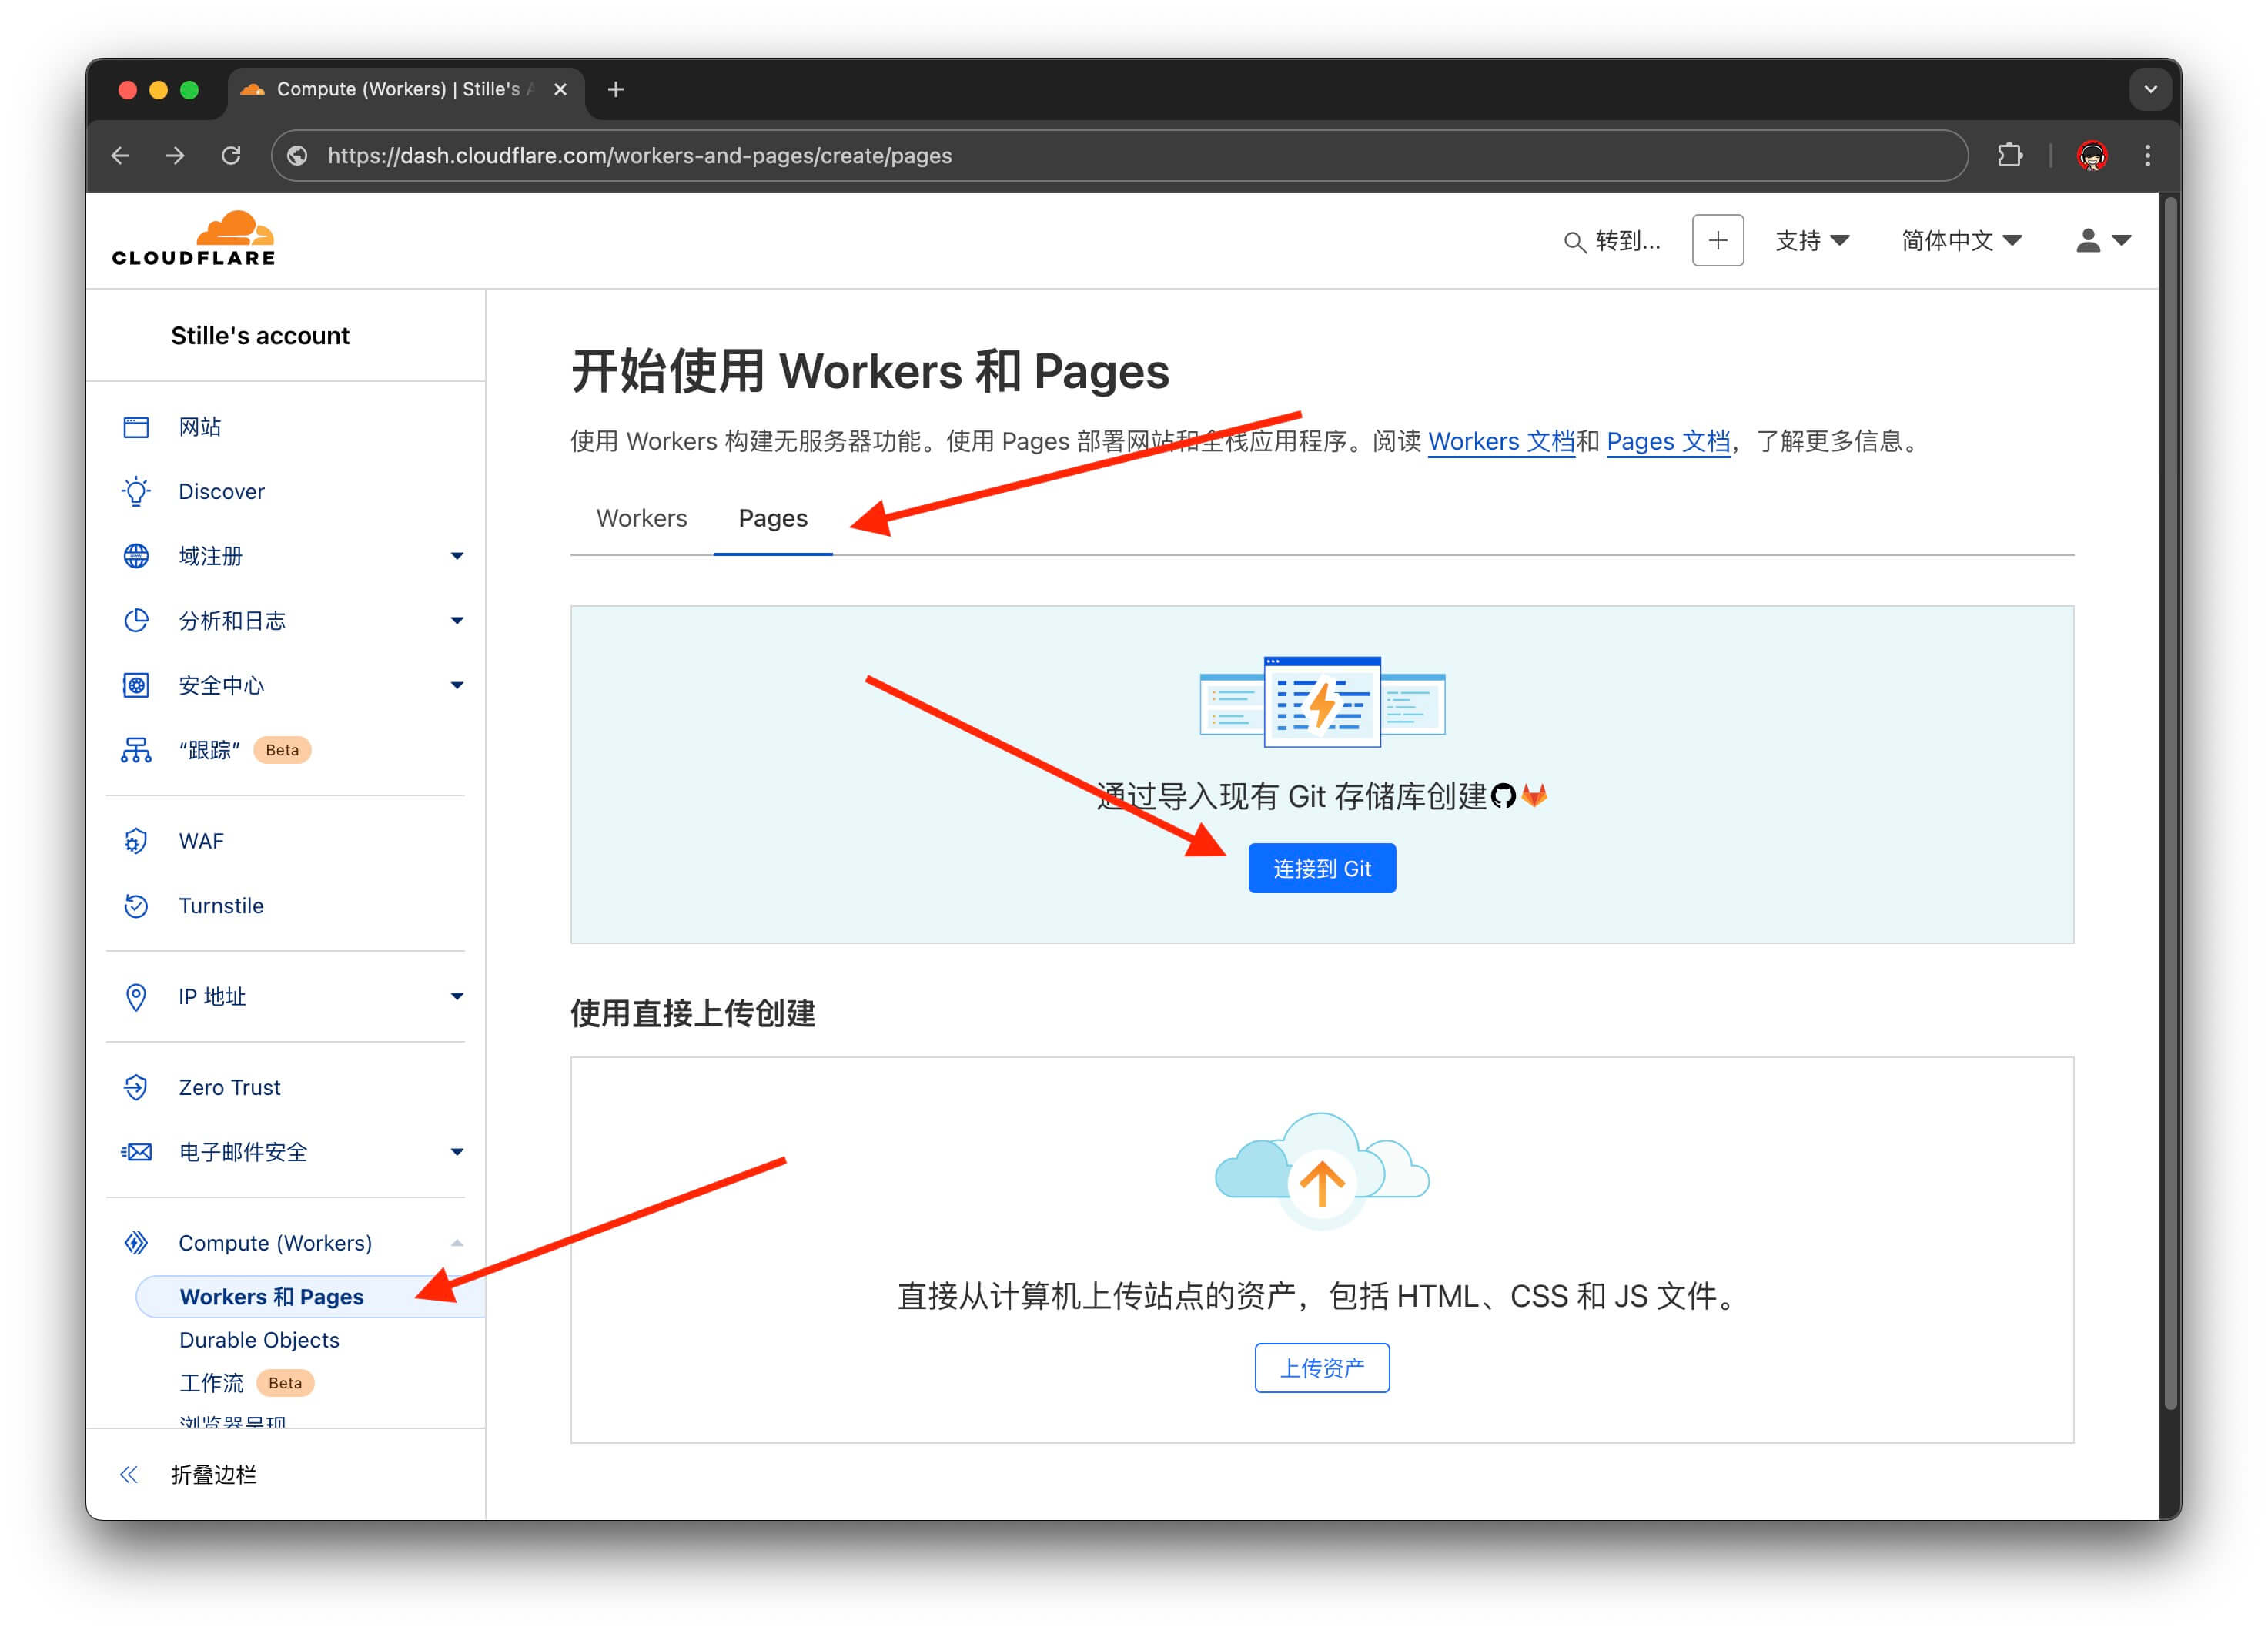This screenshot has height=1634, width=2268.
Task: Click the 转到... search field
Action: point(1612,241)
